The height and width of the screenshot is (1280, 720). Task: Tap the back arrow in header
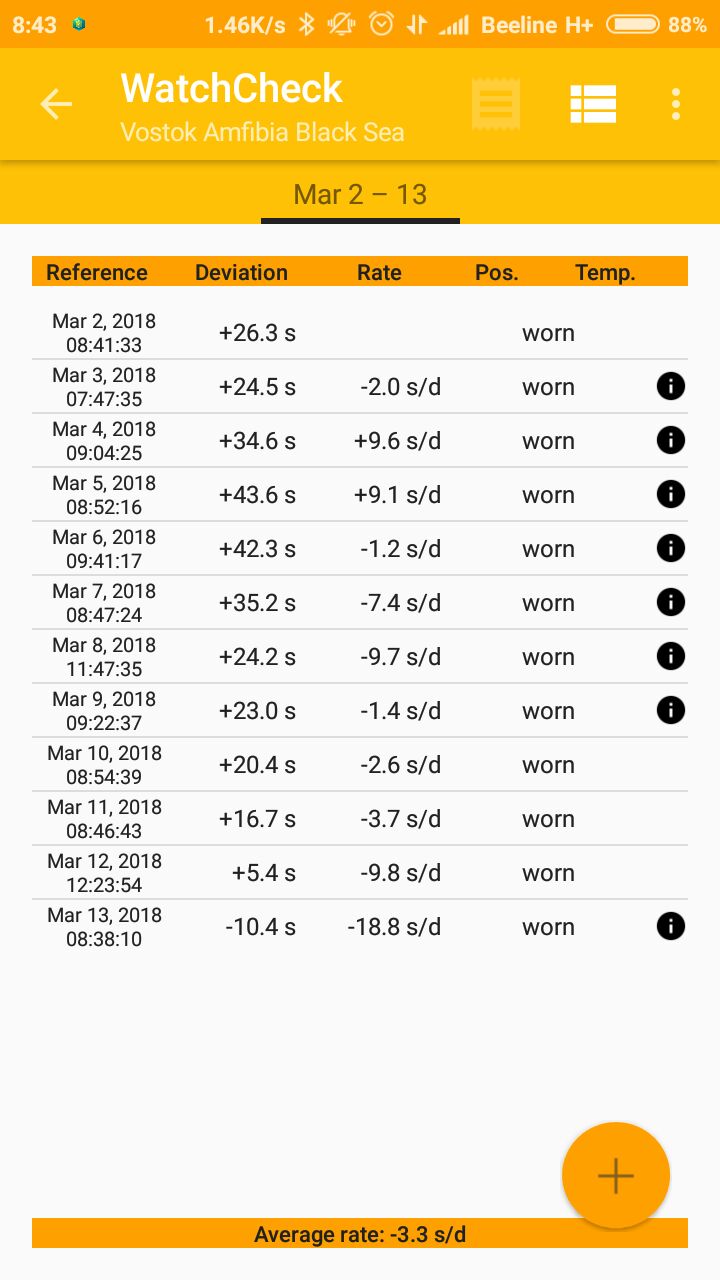(56, 104)
